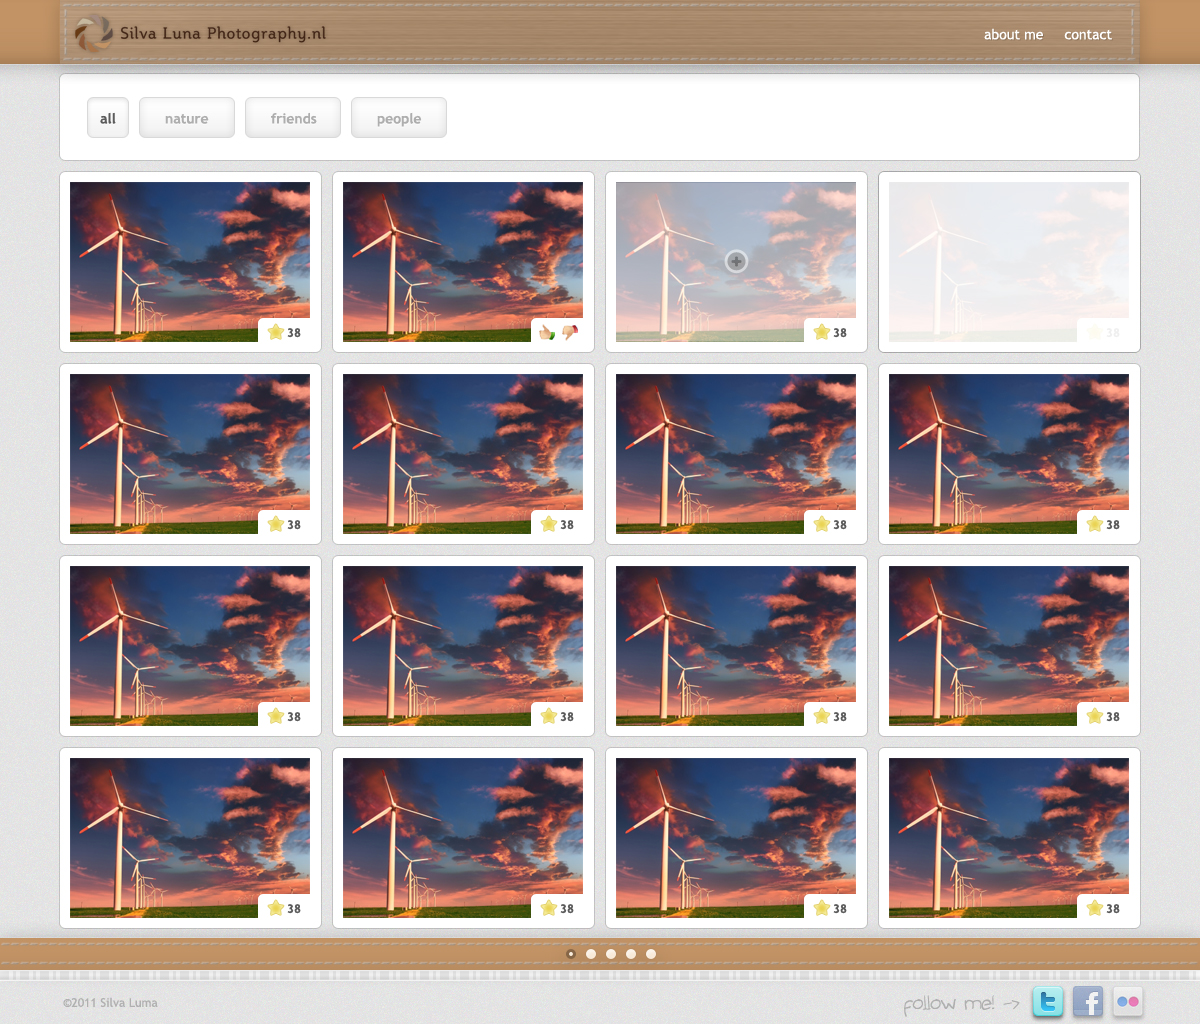Filter the gallery by "nature"
The height and width of the screenshot is (1024, 1200).
187,118
